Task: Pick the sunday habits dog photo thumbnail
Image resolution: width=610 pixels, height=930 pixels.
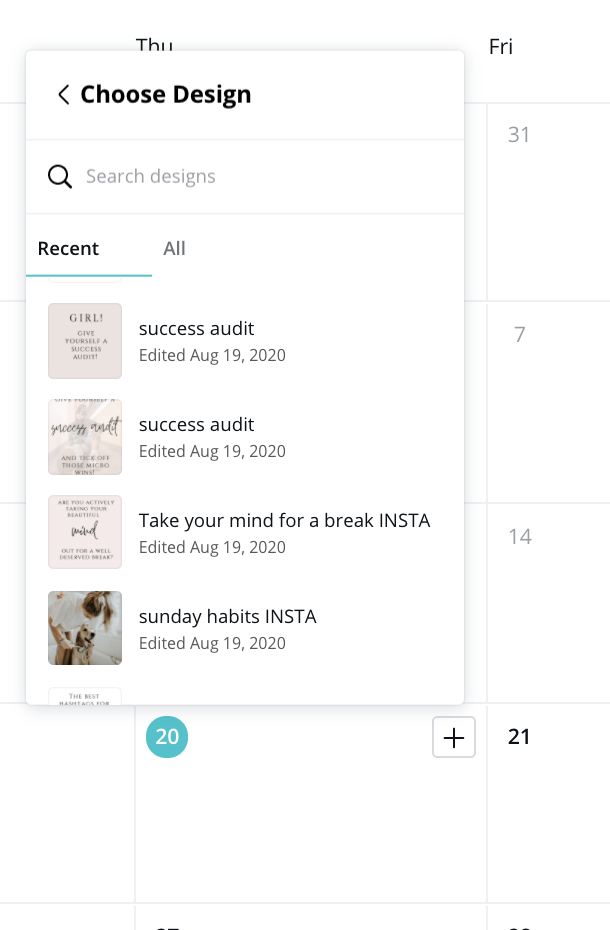Action: tap(85, 628)
